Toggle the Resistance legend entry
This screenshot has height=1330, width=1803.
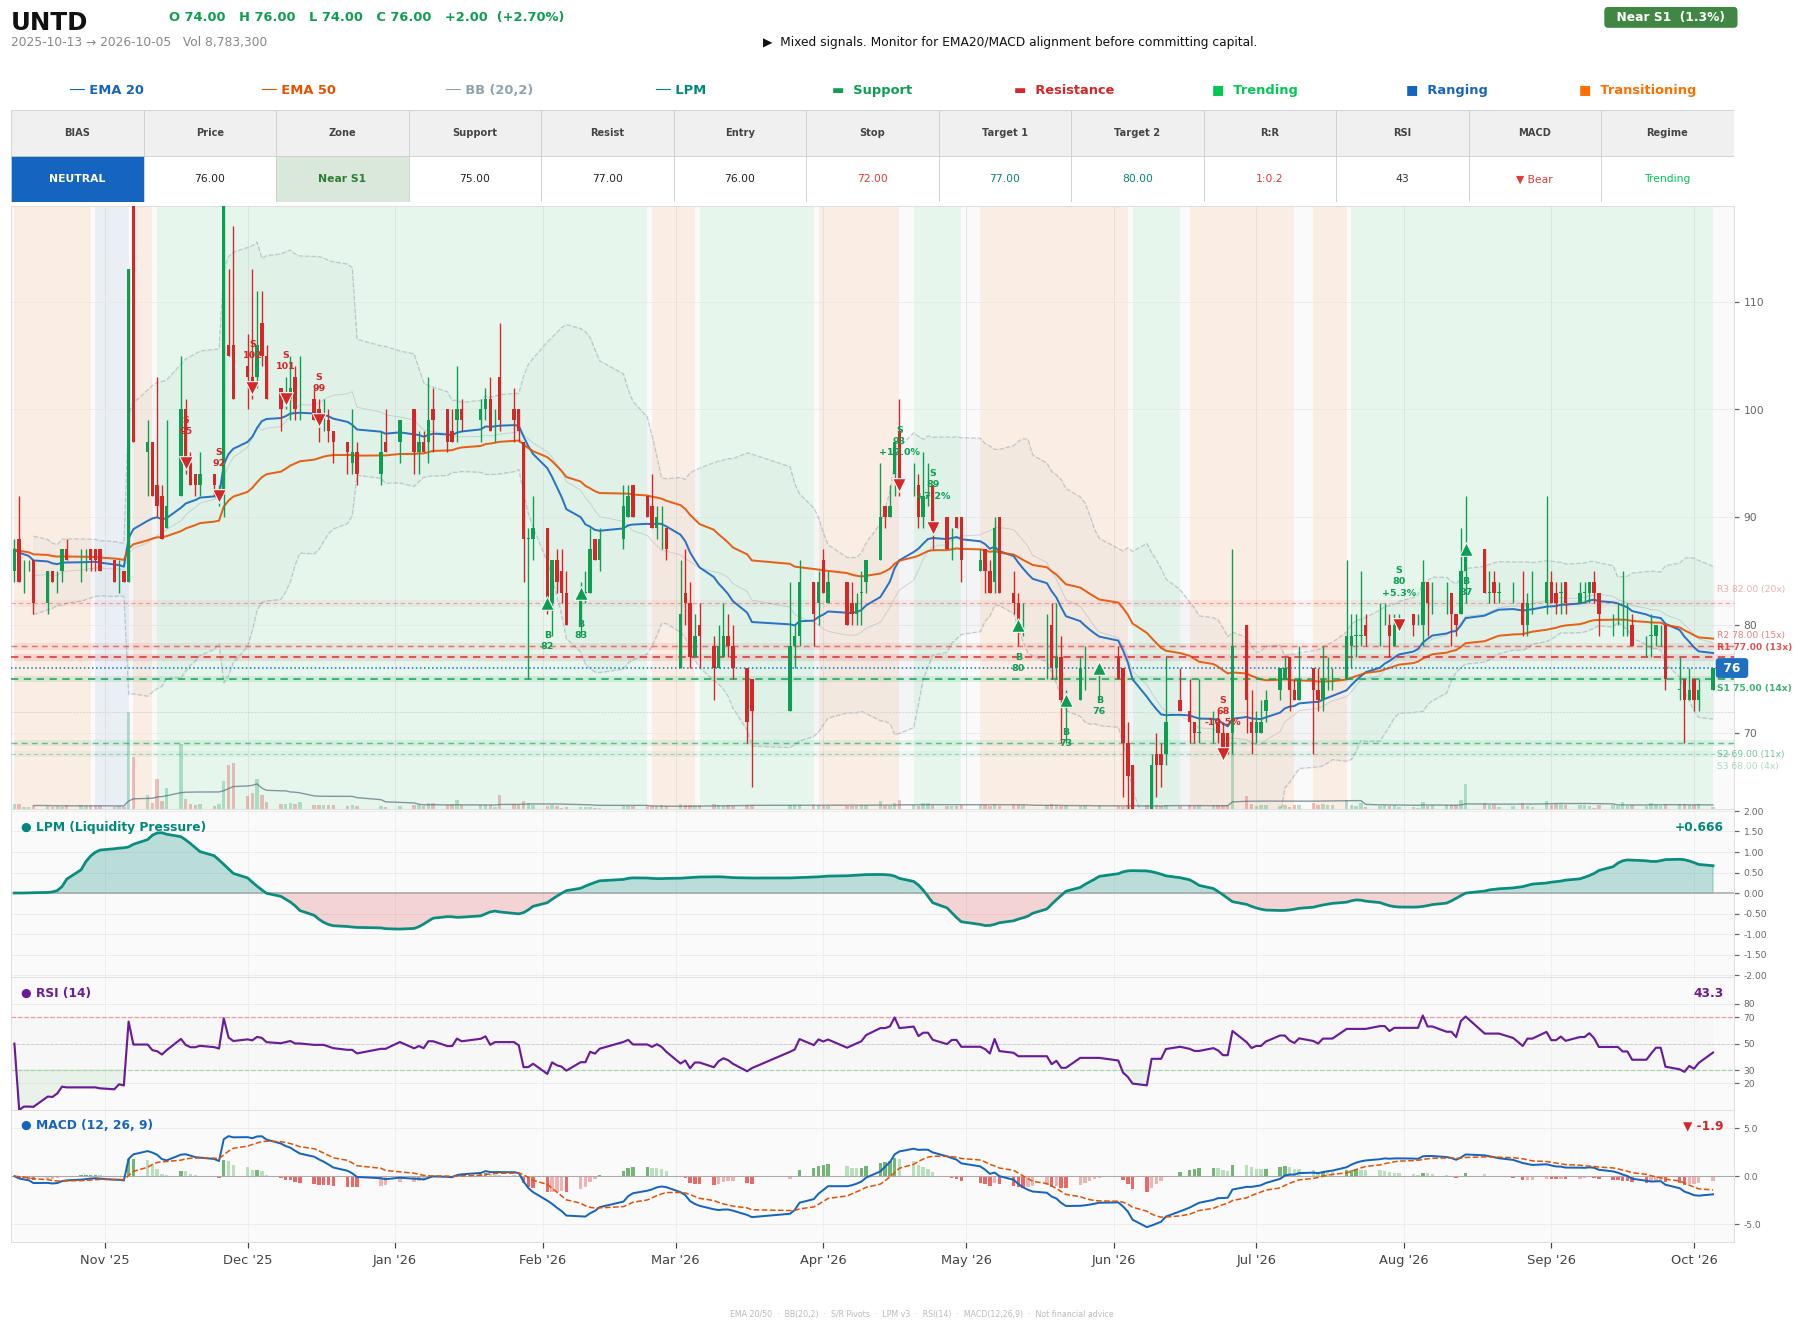(1063, 90)
